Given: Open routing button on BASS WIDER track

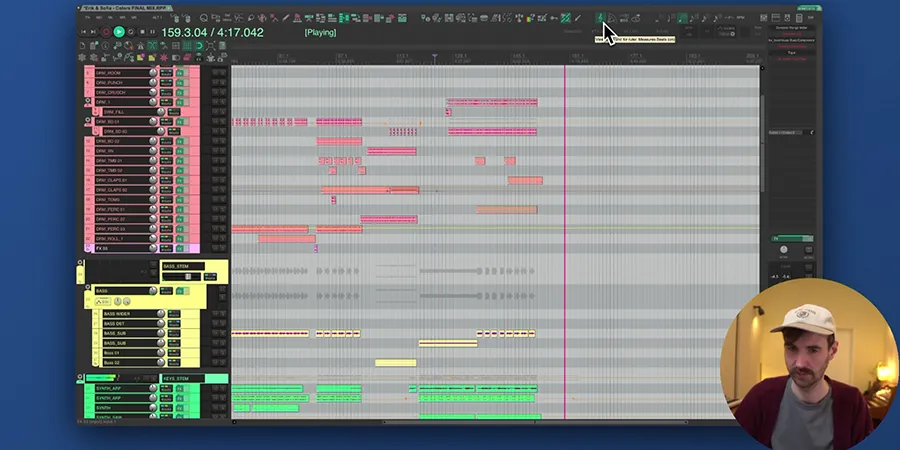Looking at the screenshot, I should pos(174,315).
